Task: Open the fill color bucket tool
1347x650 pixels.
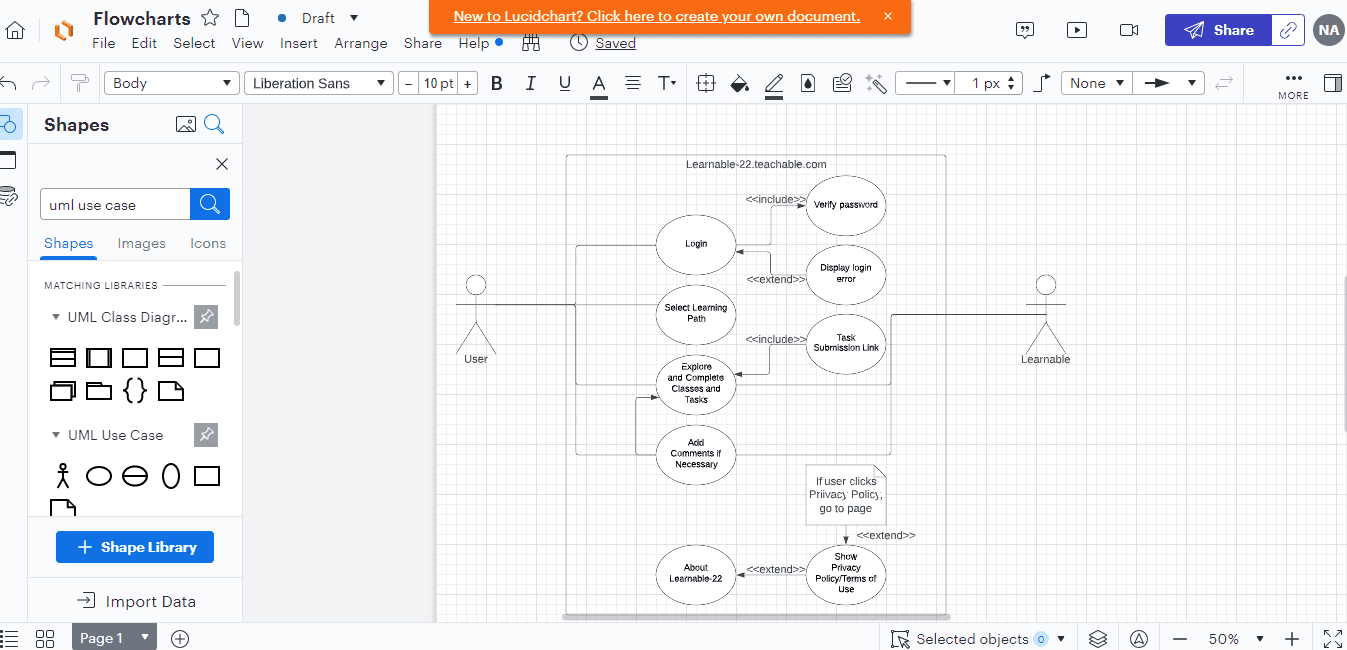Action: point(740,84)
